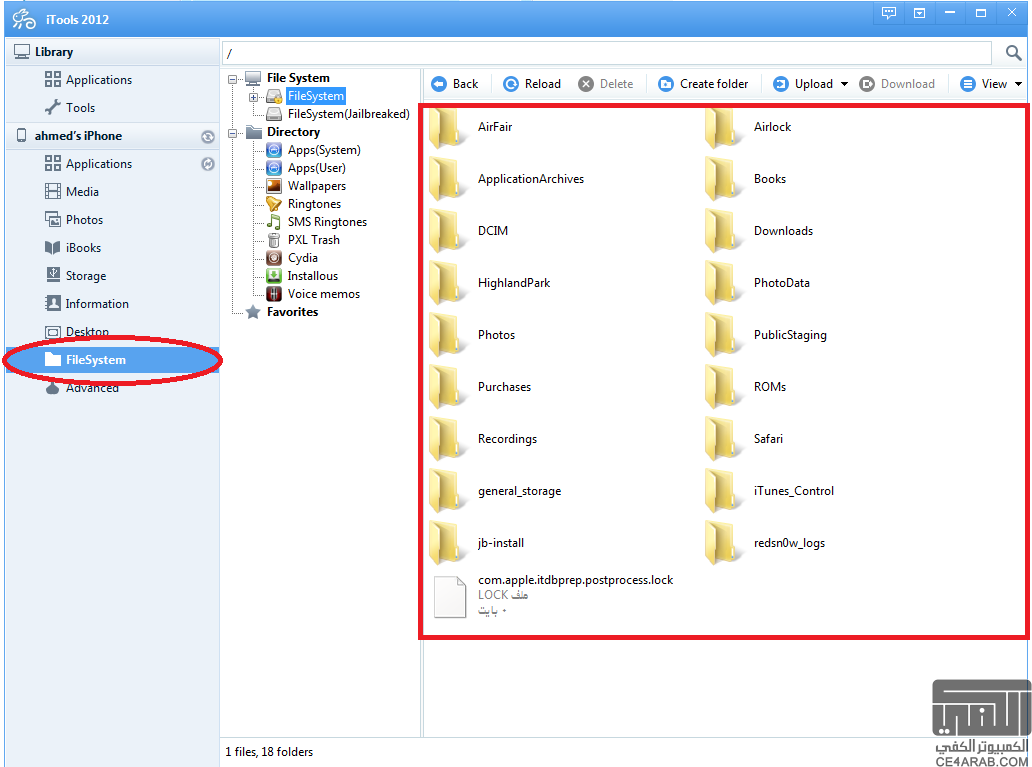
Task: Focus the path address field
Action: pyautogui.click(x=607, y=53)
